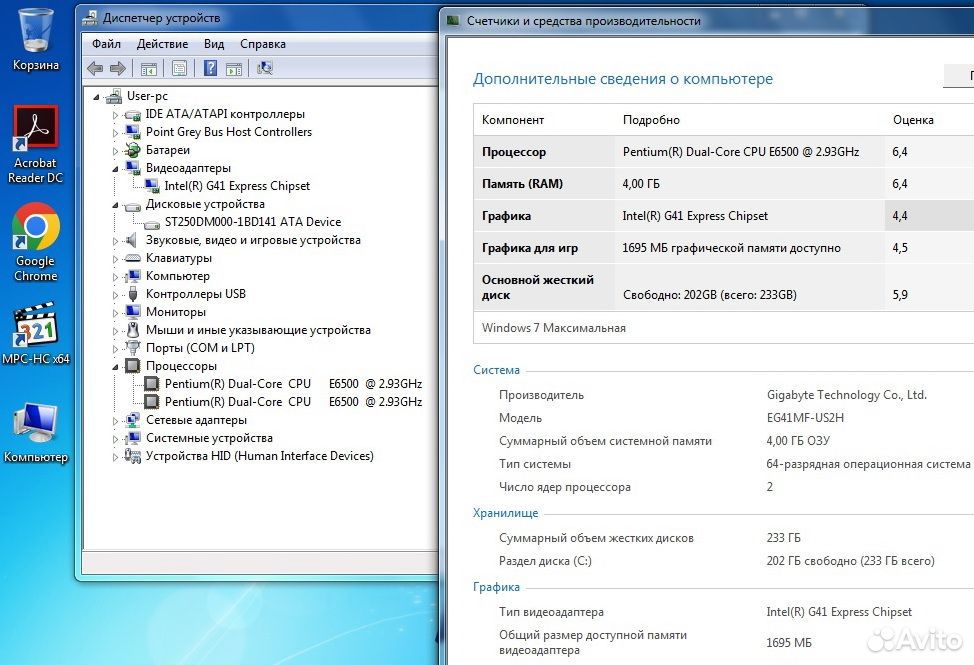
Task: Select the ST250DM000-1BD141 ATA Device label
Action: tap(253, 222)
